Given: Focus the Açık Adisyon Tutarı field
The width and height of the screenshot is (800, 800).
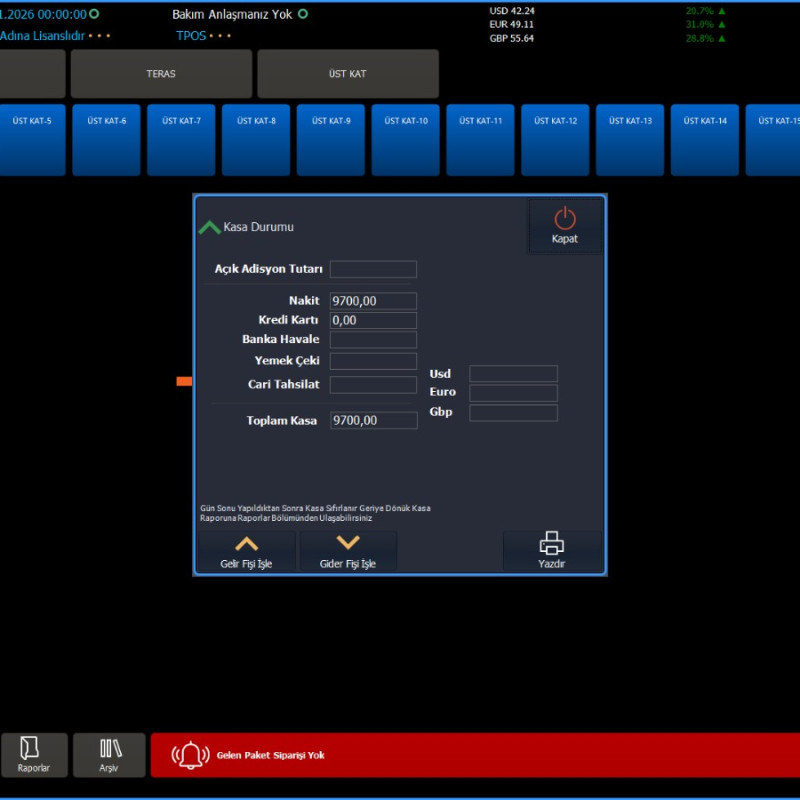Looking at the screenshot, I should 373,269.
